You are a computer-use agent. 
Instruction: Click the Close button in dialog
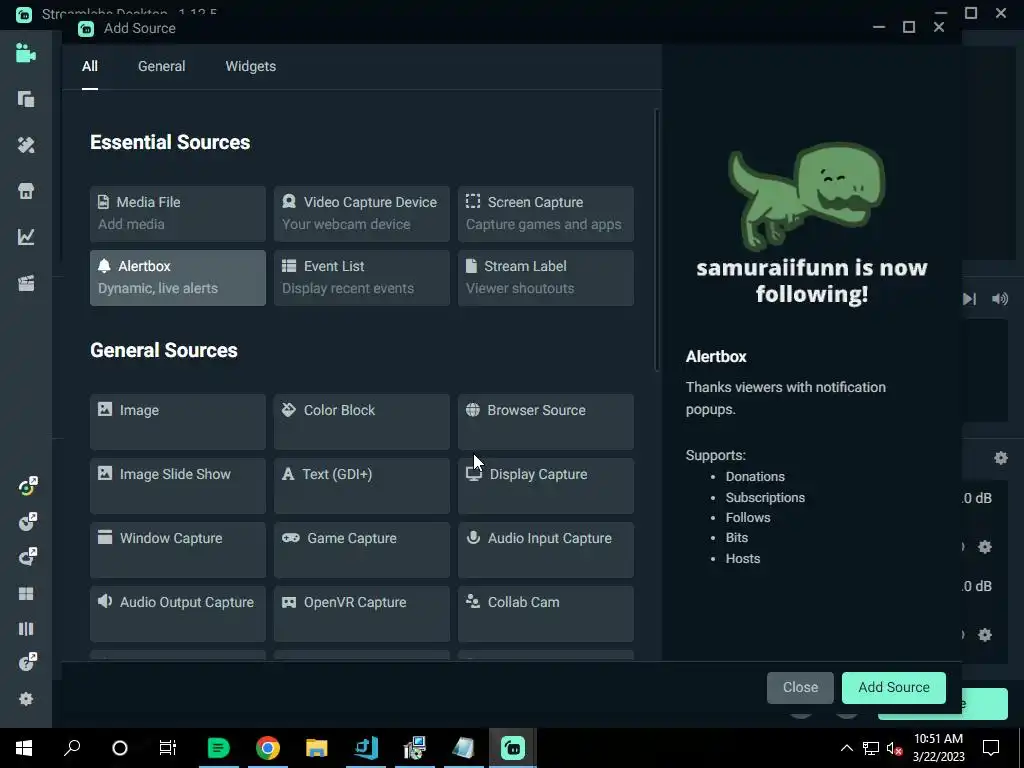800,688
